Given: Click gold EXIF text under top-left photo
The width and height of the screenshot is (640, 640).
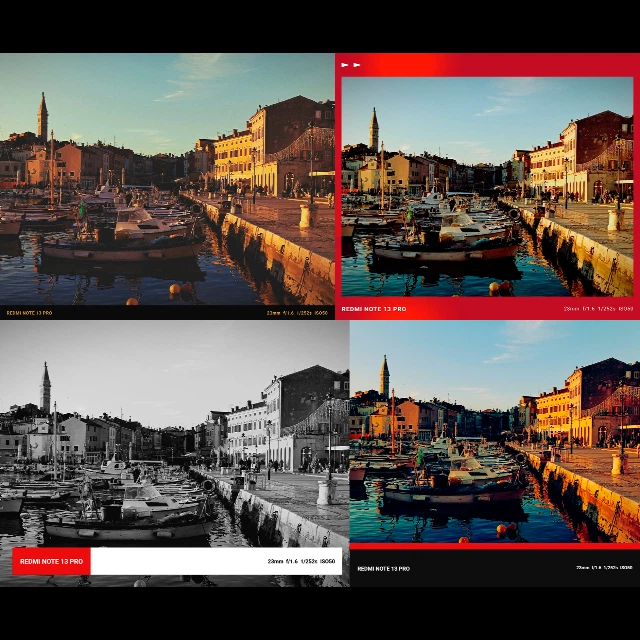Looking at the screenshot, I should coord(297,313).
